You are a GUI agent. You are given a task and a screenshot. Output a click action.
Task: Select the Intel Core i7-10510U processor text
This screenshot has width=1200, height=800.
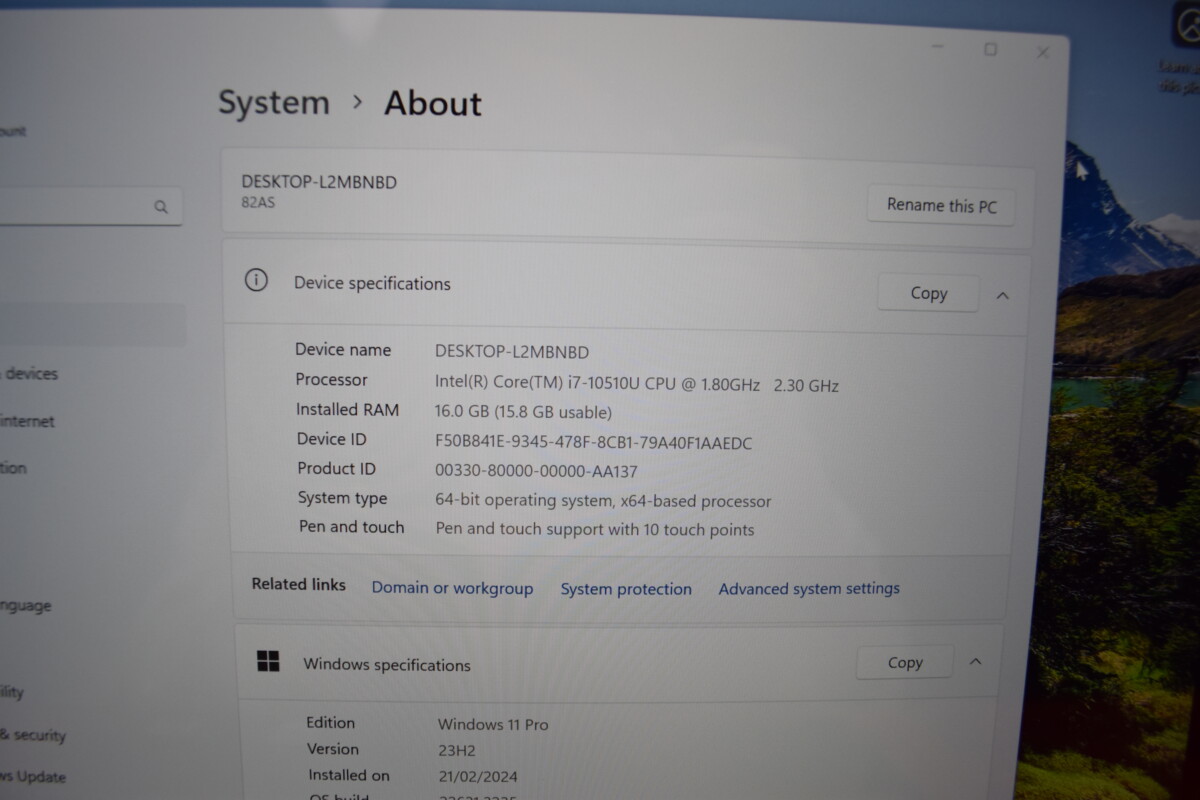pyautogui.click(x=636, y=384)
